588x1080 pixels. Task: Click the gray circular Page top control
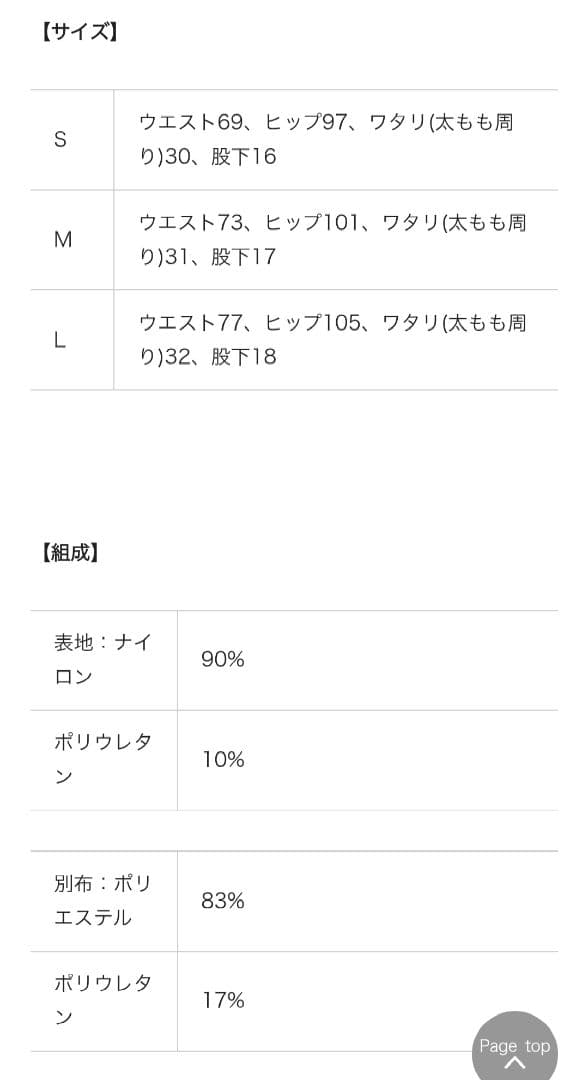pyautogui.click(x=515, y=1050)
